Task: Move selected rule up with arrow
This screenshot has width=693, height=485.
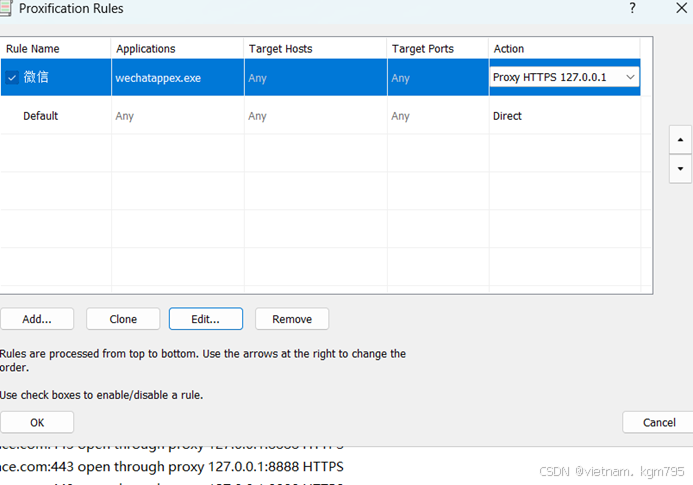Action: [680, 140]
